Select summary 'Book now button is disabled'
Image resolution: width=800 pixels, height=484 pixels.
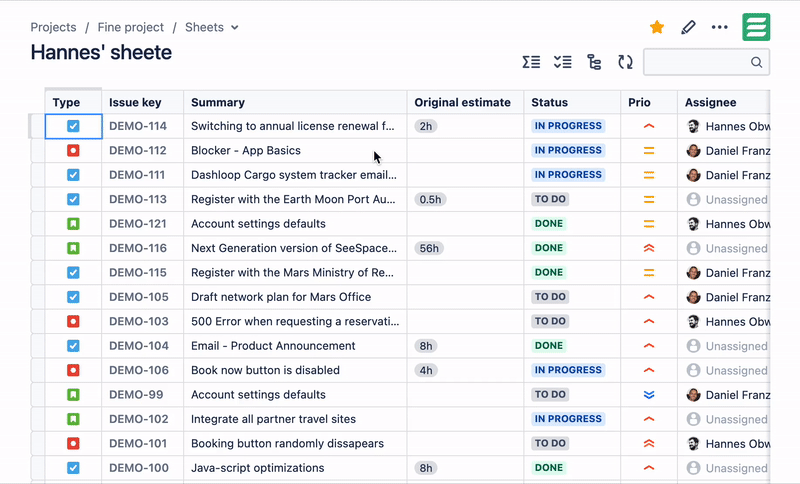265,370
